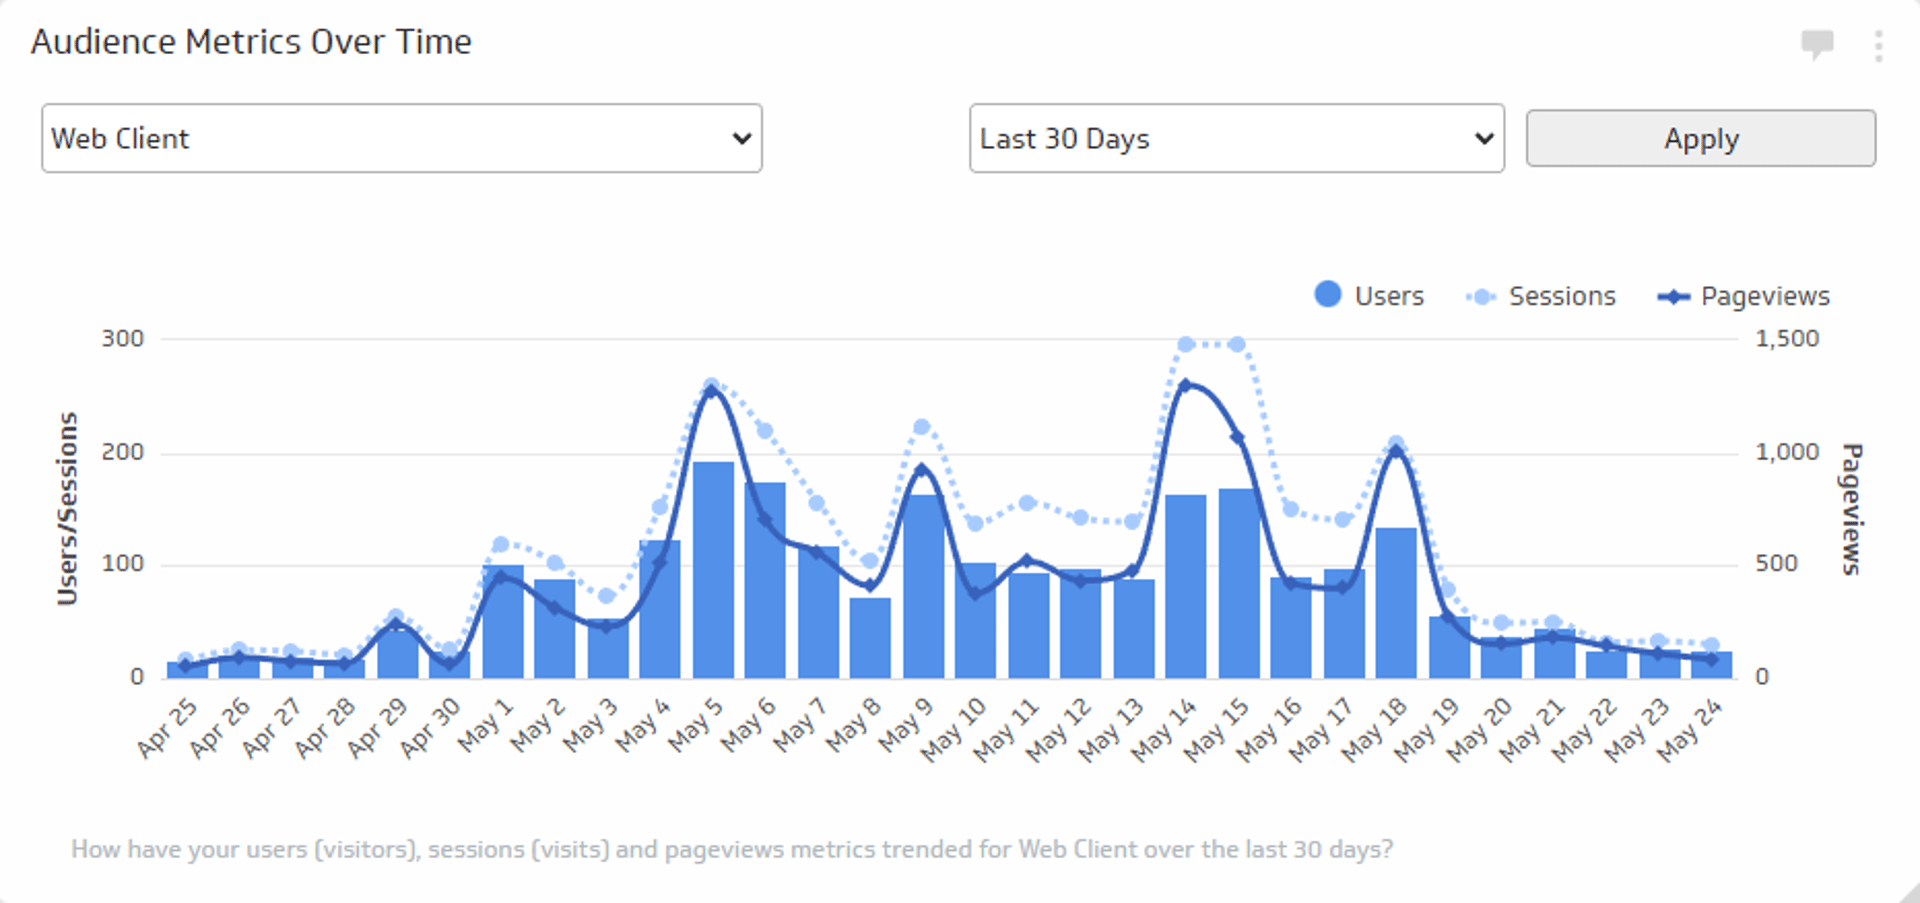Select the May 15 users bar
The height and width of the screenshot is (903, 1920).
point(1238,583)
